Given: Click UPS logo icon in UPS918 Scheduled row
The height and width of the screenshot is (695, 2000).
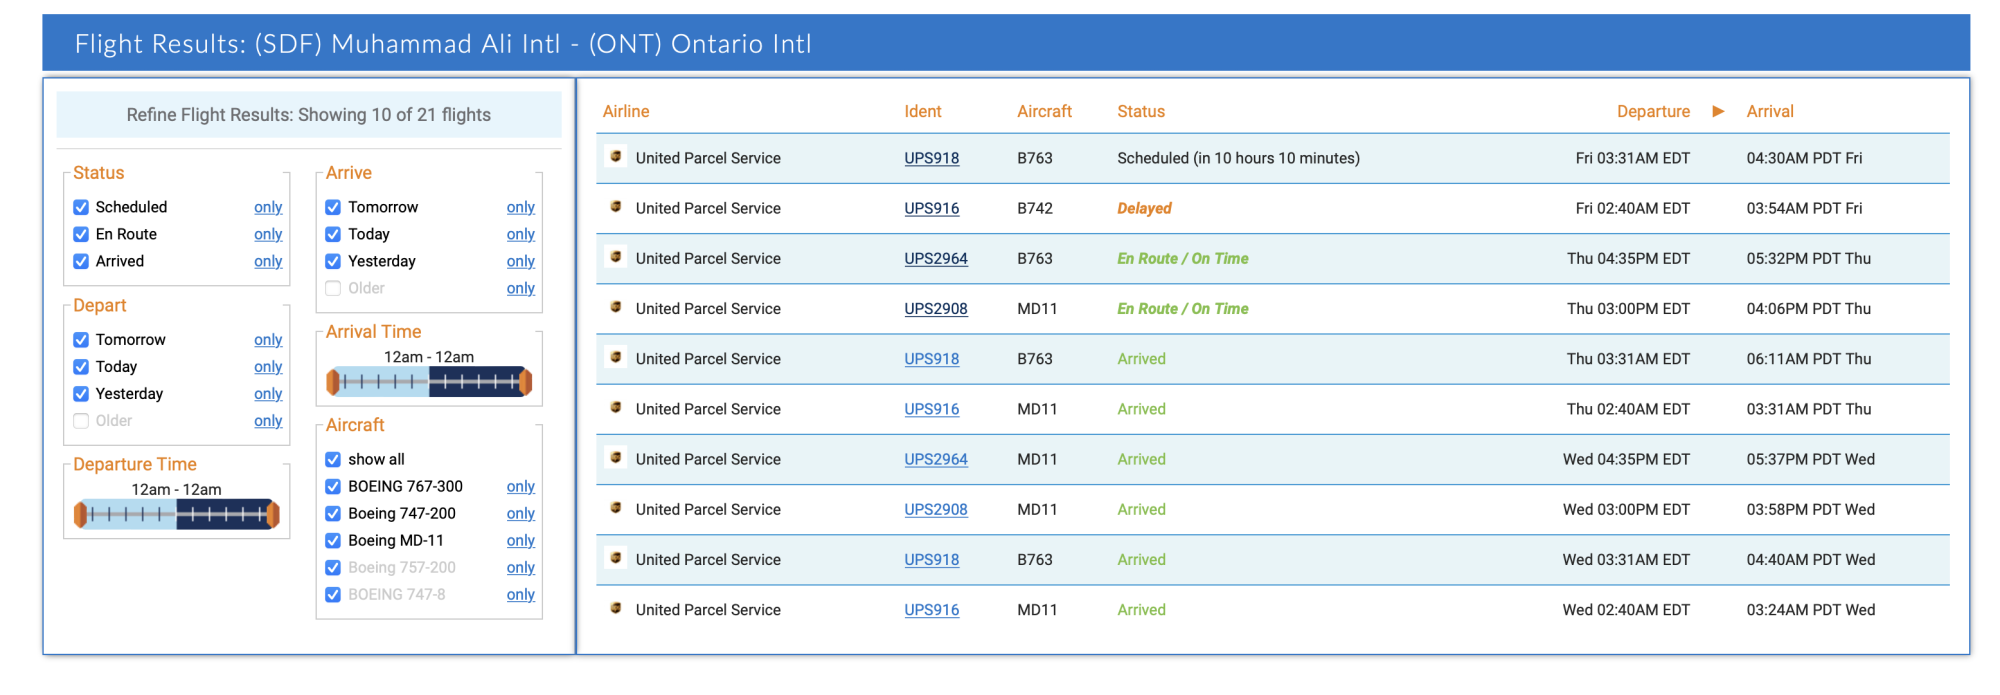Looking at the screenshot, I should point(616,156).
